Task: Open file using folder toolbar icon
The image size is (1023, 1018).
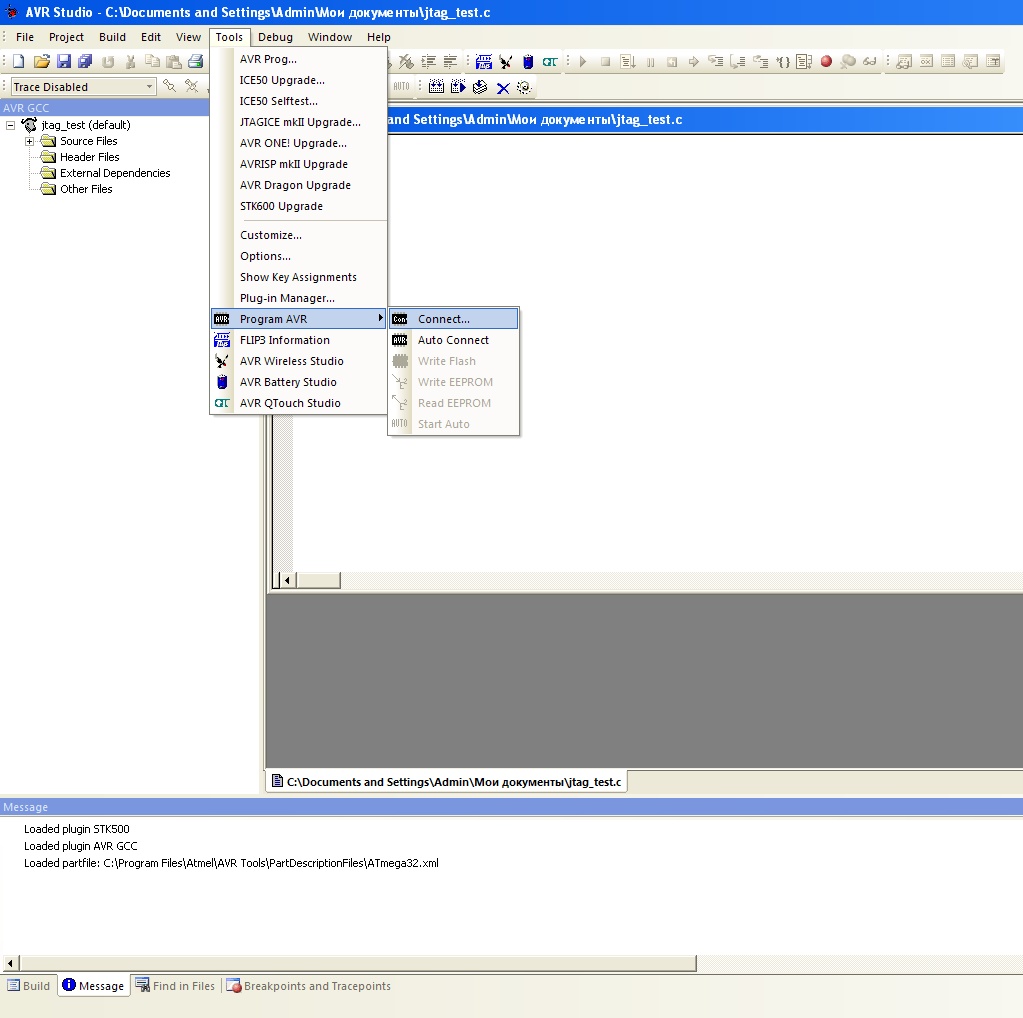Action: click(x=42, y=61)
